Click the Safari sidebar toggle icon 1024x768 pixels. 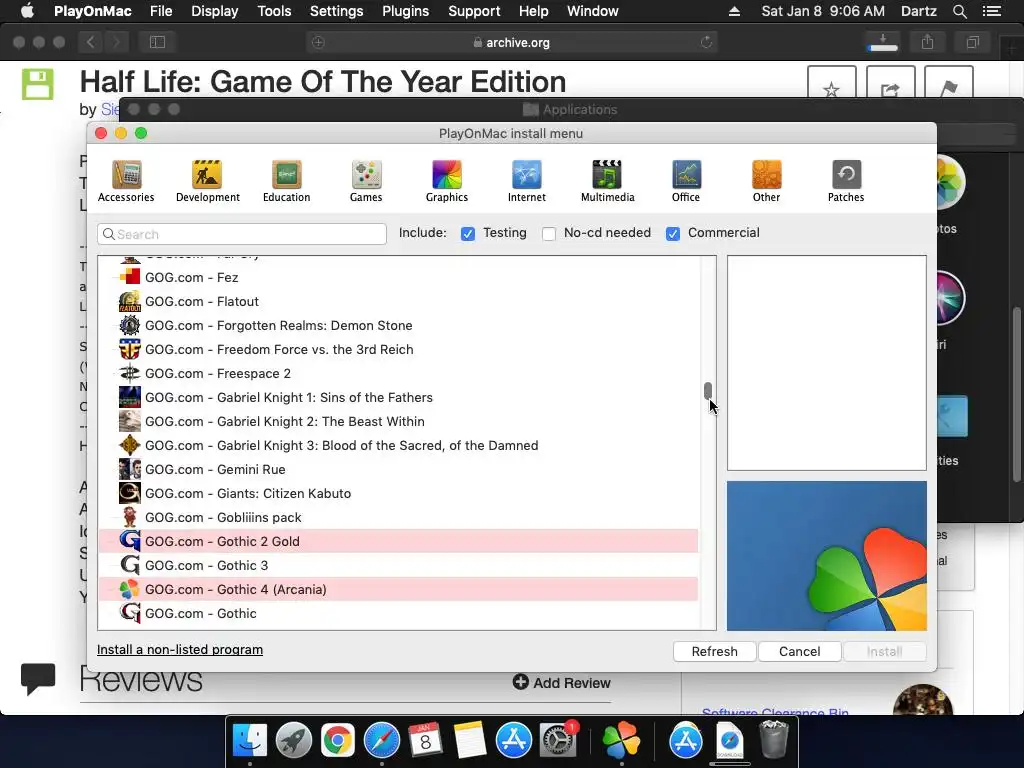(x=157, y=42)
